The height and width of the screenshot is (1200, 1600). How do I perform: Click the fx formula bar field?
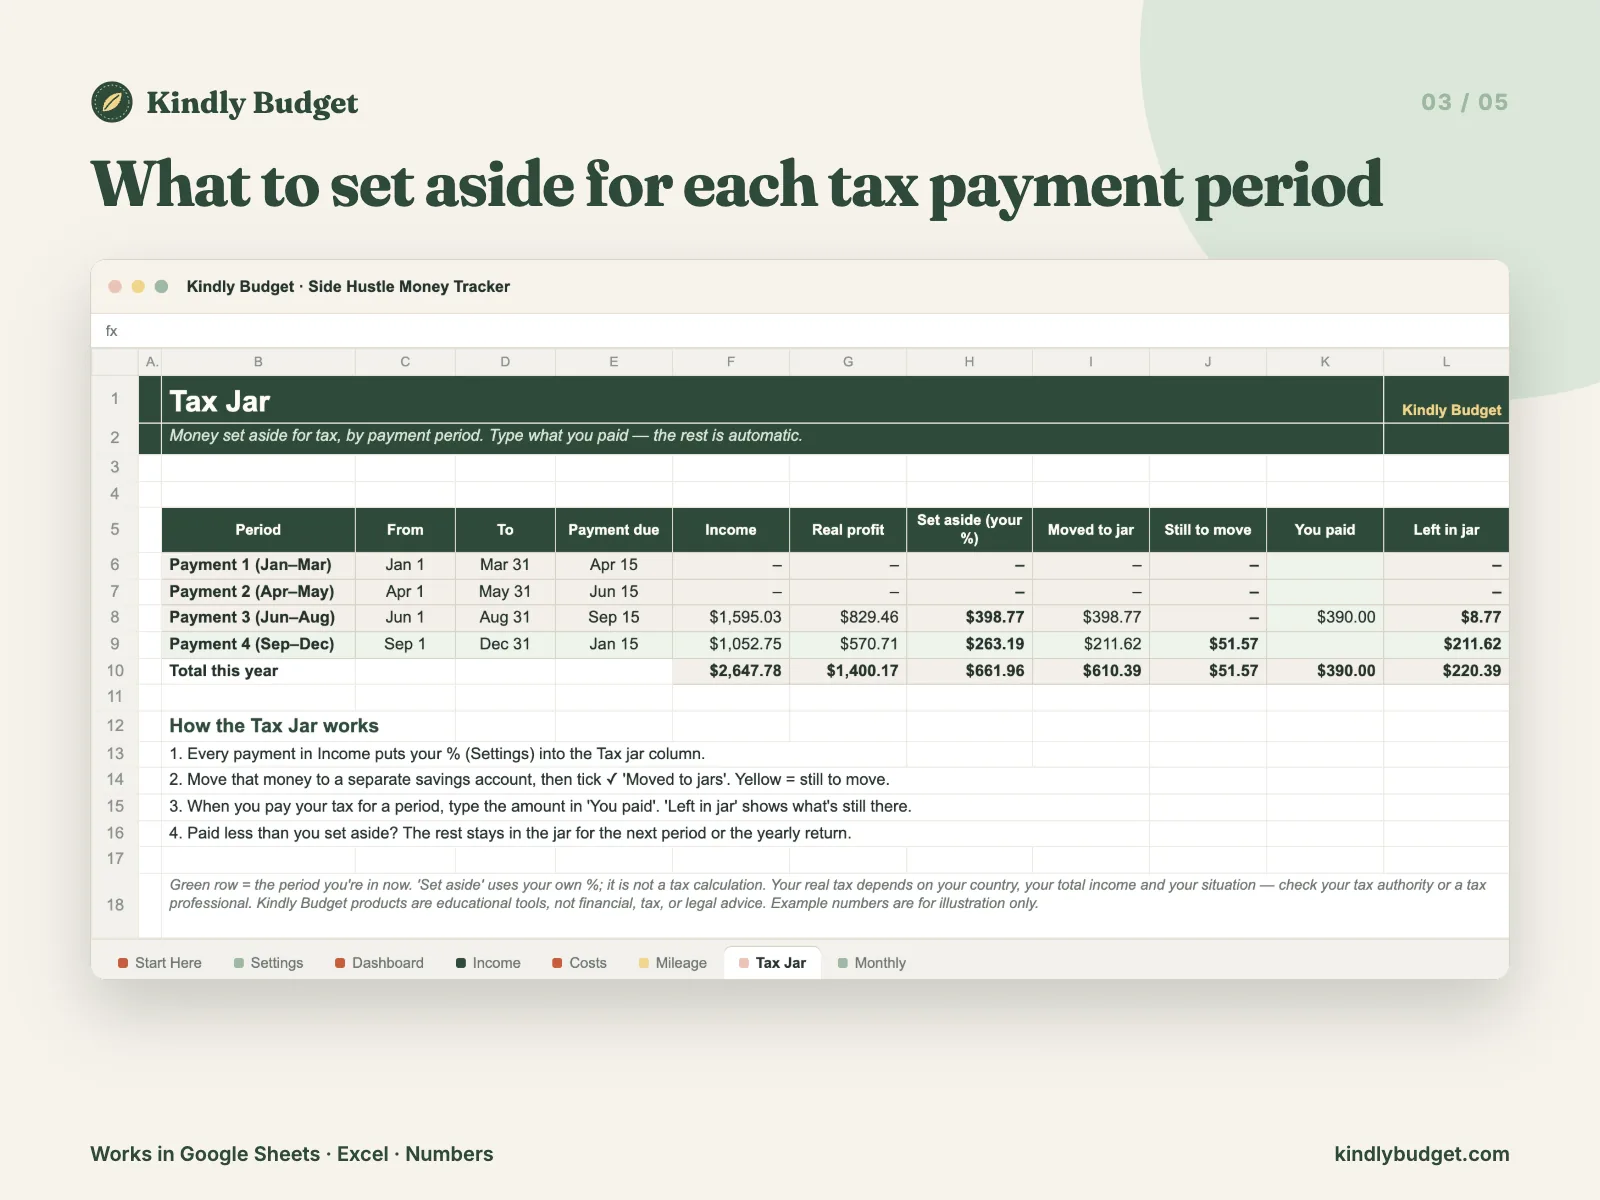pyautogui.click(x=800, y=331)
